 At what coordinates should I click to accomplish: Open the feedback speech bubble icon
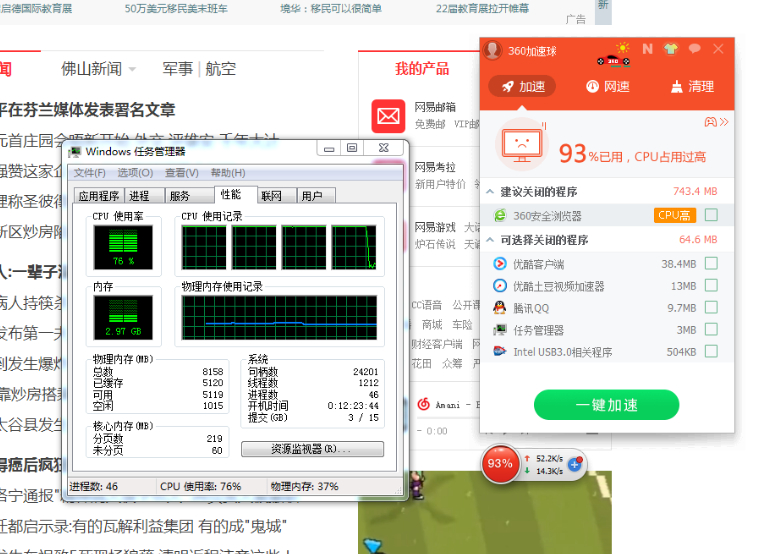coord(694,48)
